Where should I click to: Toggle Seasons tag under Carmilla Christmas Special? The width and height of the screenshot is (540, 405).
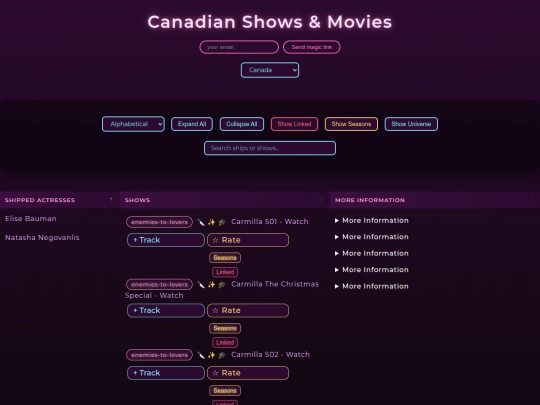point(225,328)
